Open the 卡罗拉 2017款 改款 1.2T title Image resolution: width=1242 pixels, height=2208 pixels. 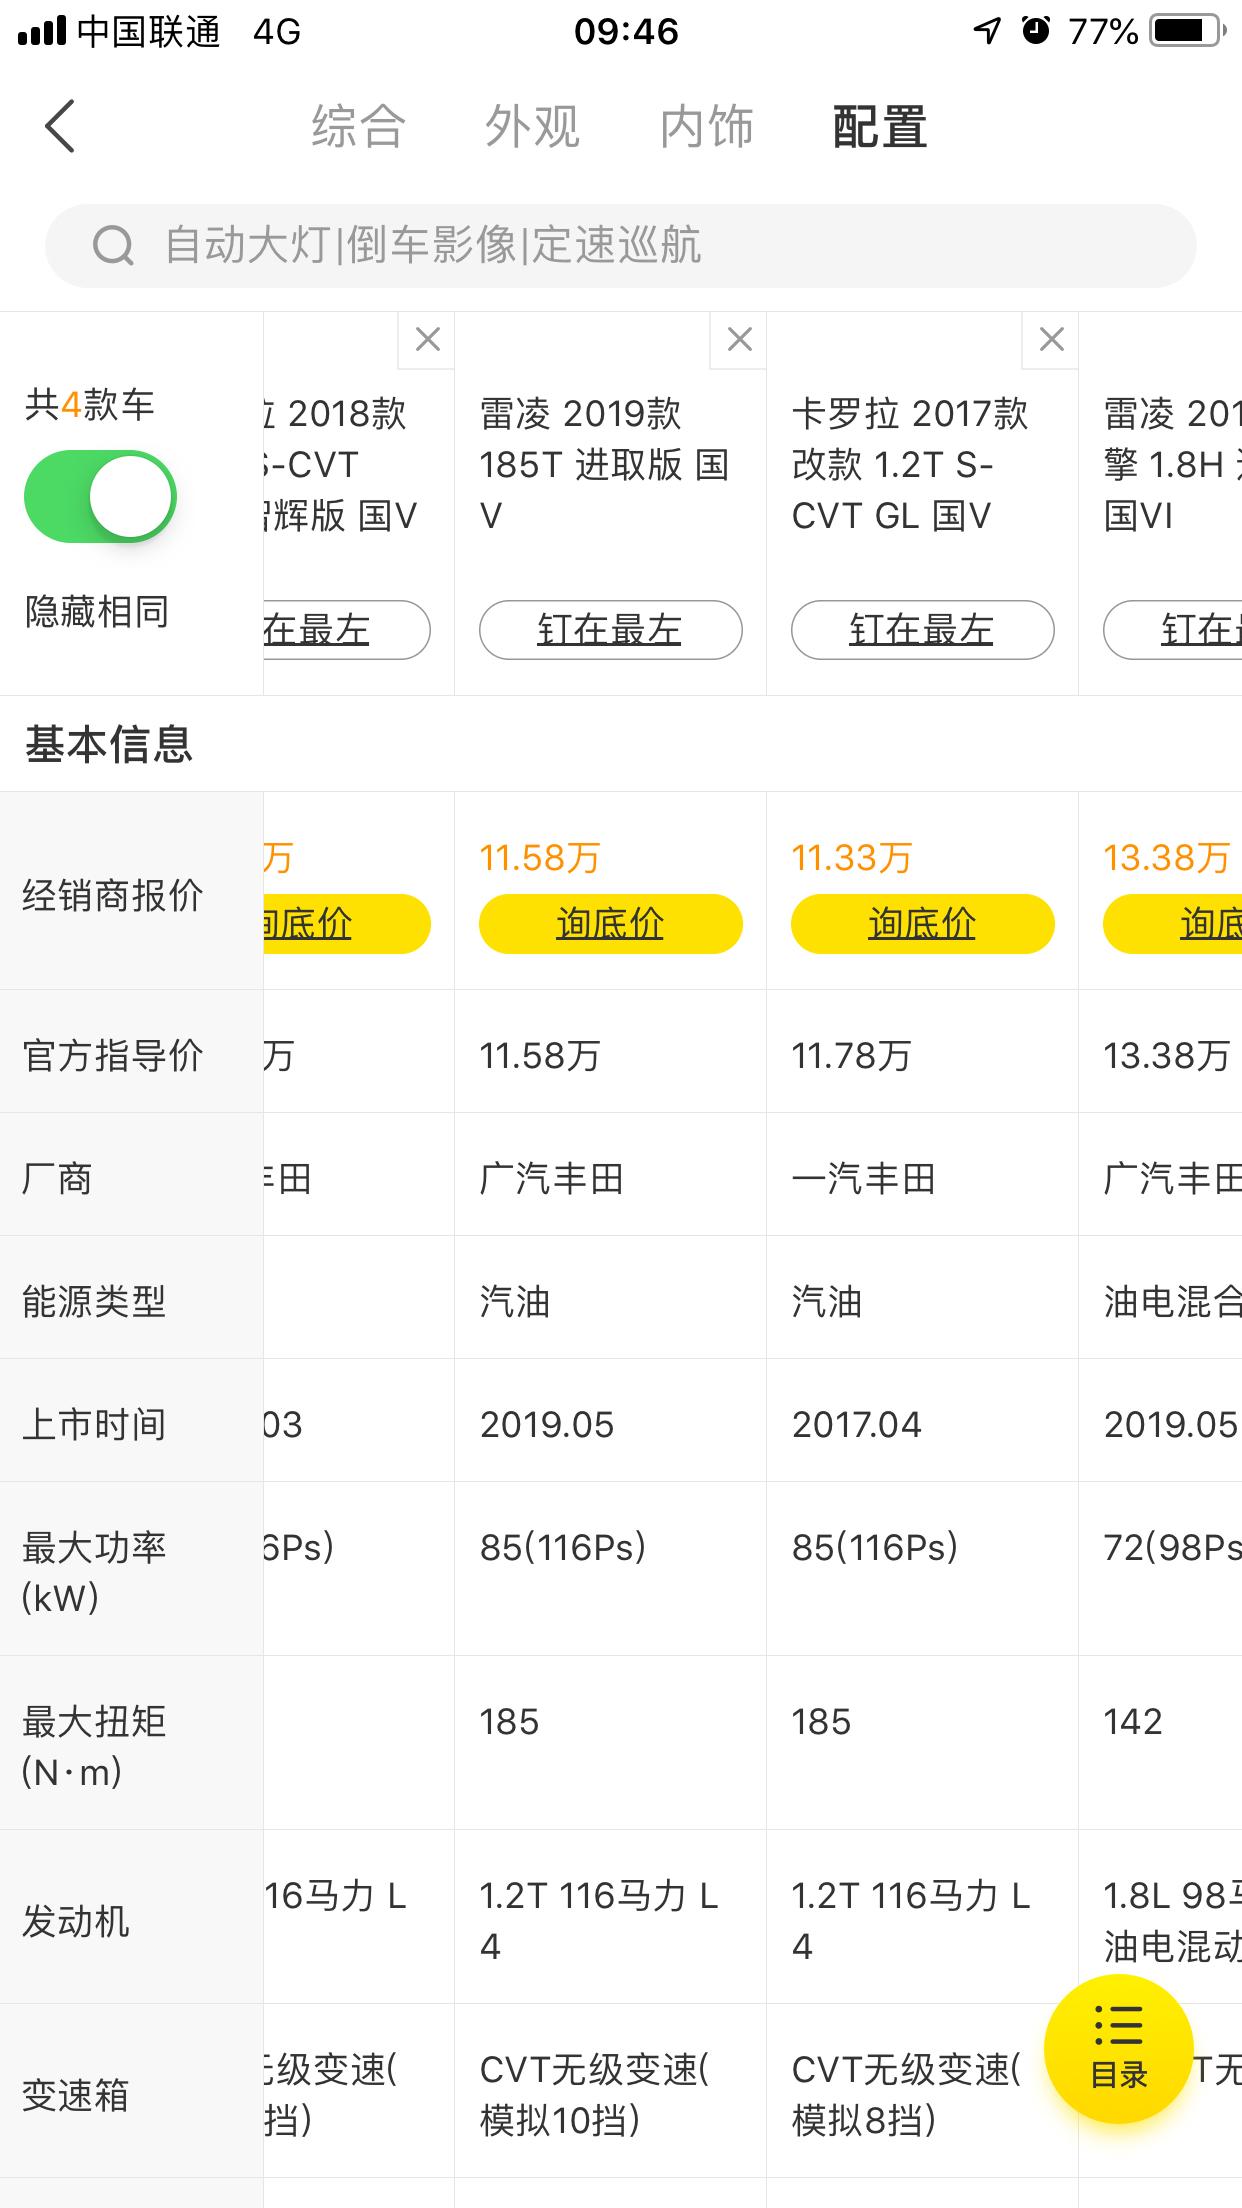910,464
